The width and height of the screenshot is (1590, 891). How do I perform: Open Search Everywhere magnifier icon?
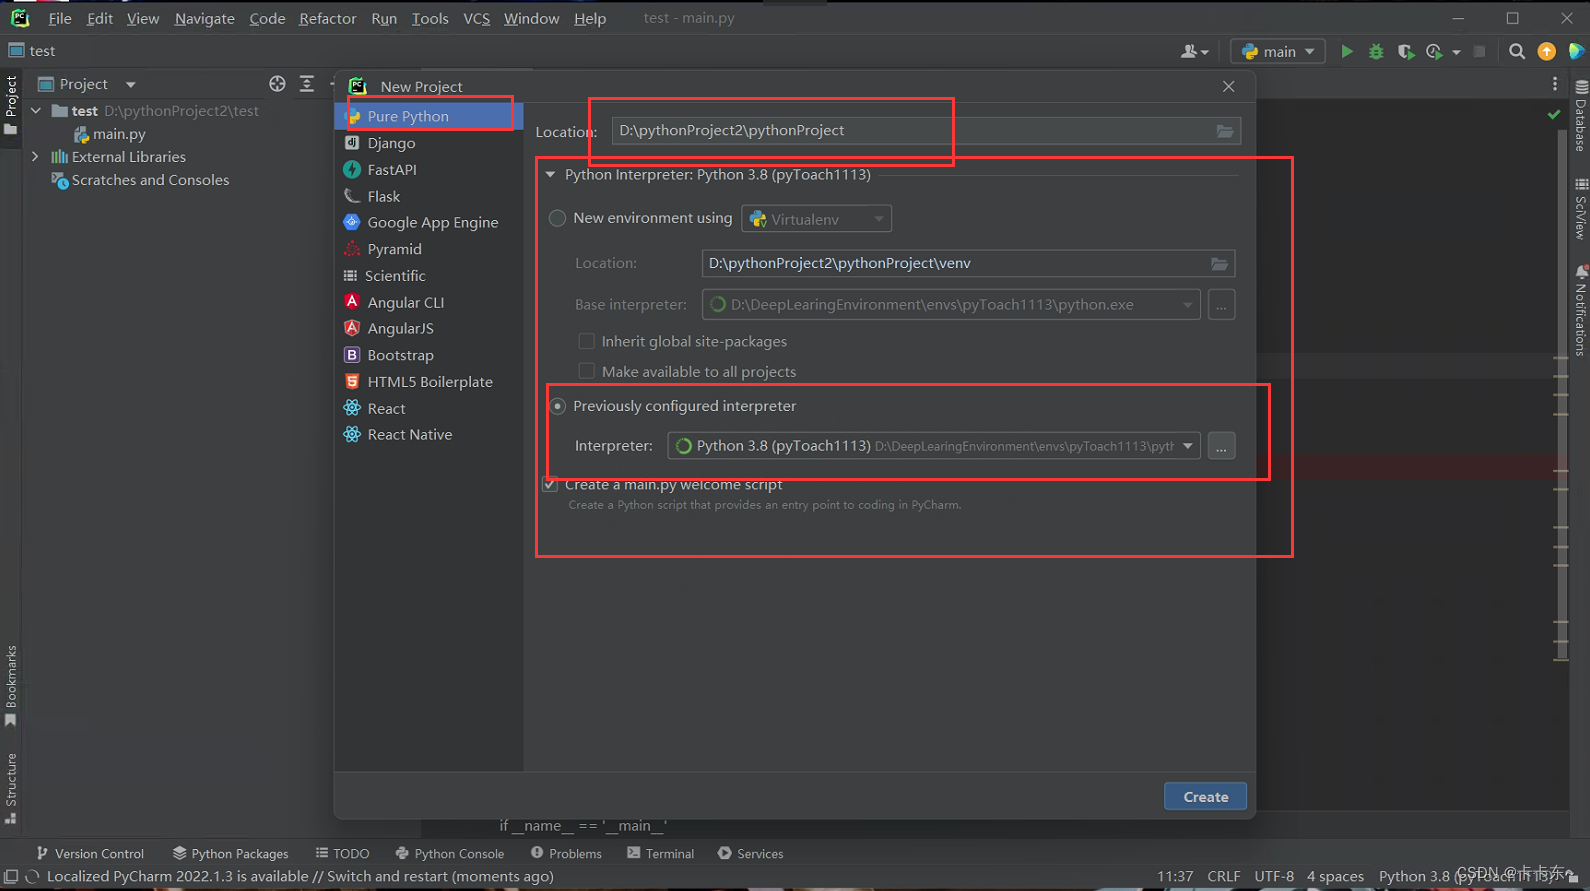coord(1517,51)
